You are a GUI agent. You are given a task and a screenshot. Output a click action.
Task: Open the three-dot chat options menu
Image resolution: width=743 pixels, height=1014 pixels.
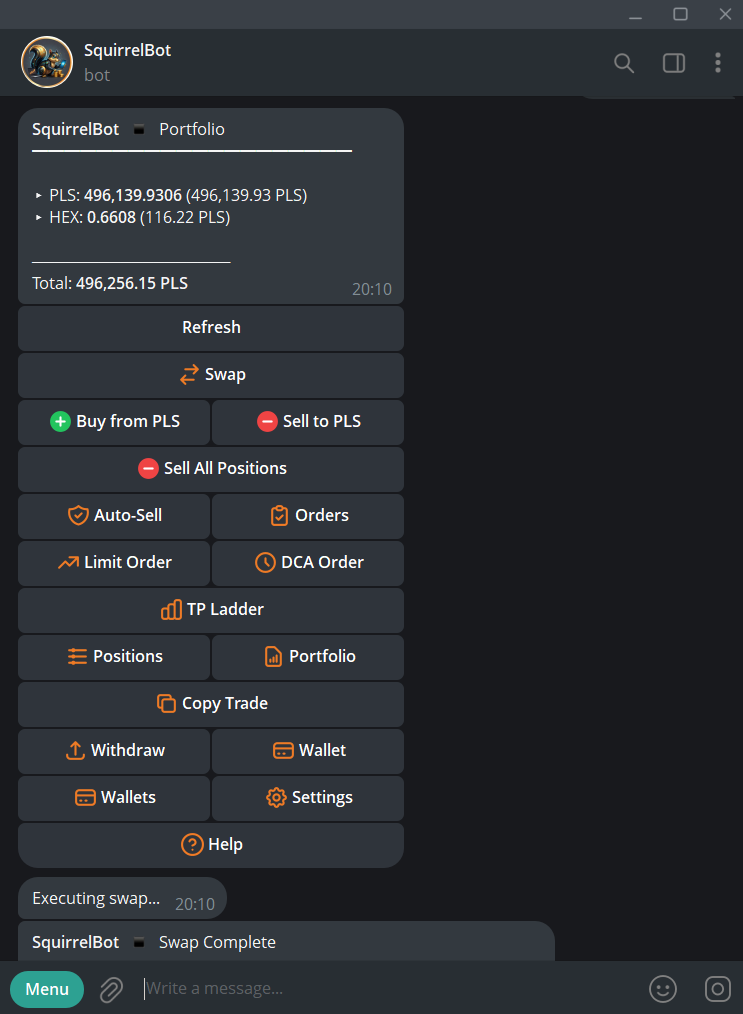718,62
